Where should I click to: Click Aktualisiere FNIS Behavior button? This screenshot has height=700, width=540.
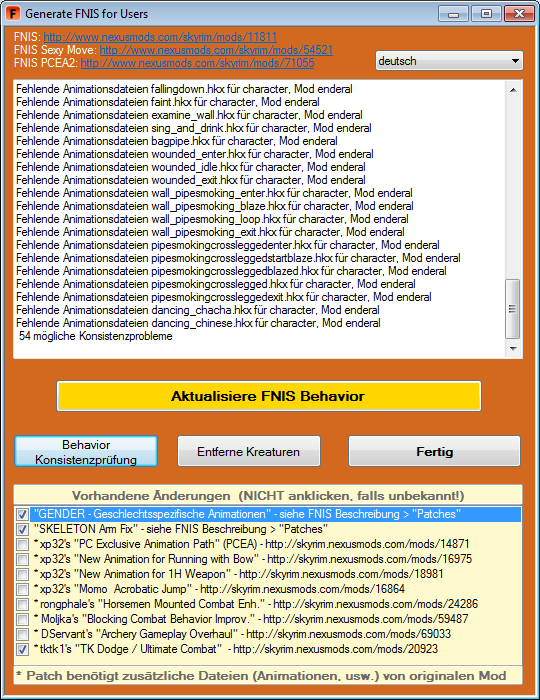pos(269,396)
